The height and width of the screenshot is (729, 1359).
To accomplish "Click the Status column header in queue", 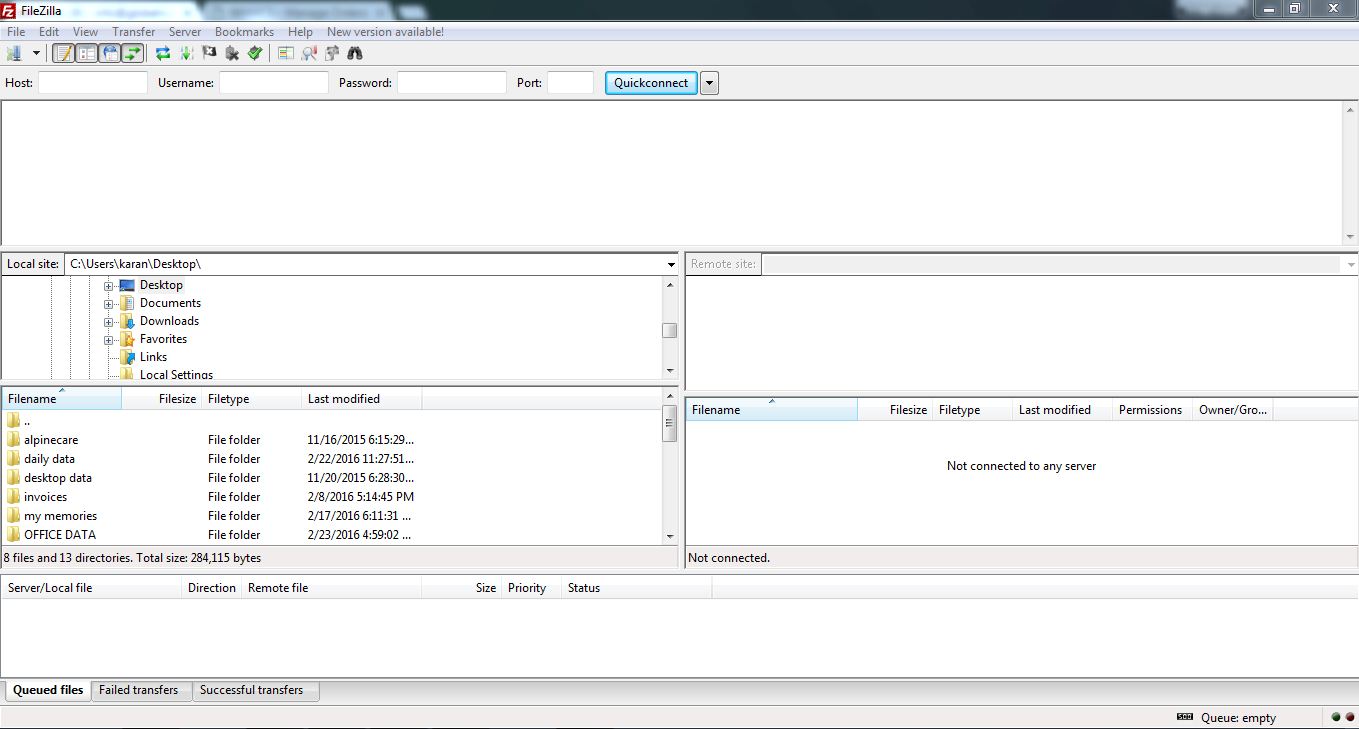I will tap(636, 588).
